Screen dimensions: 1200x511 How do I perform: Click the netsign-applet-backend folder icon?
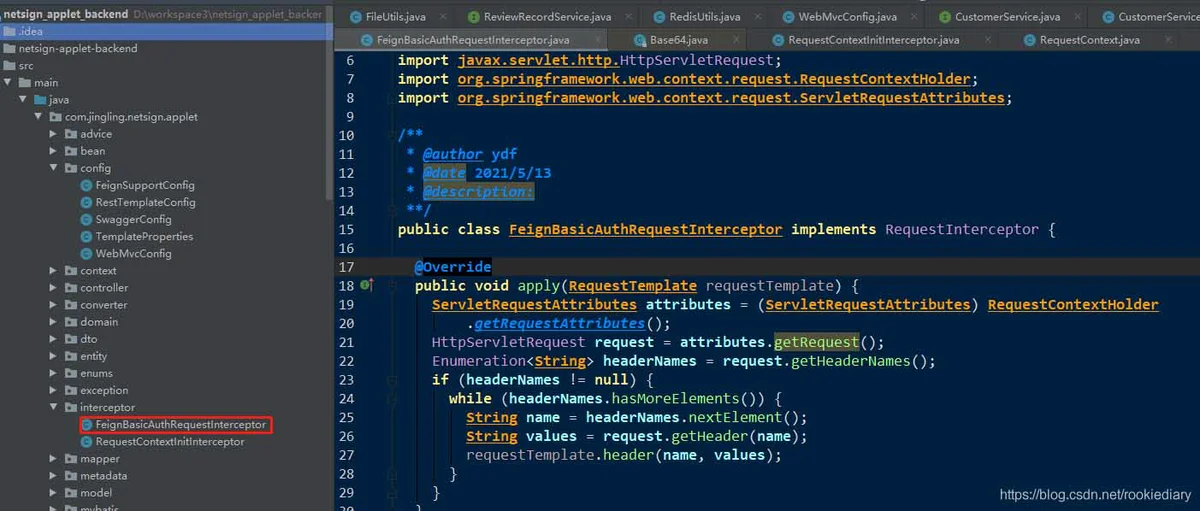pos(9,49)
